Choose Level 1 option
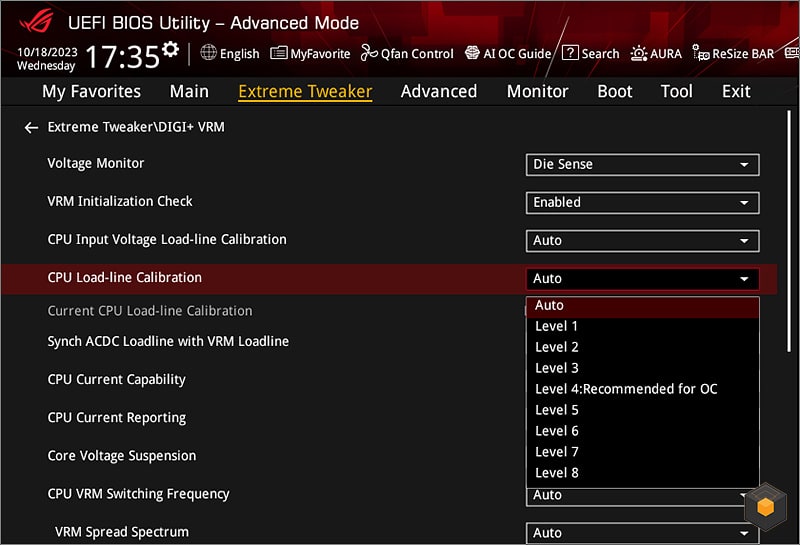The image size is (800, 545). (642, 326)
